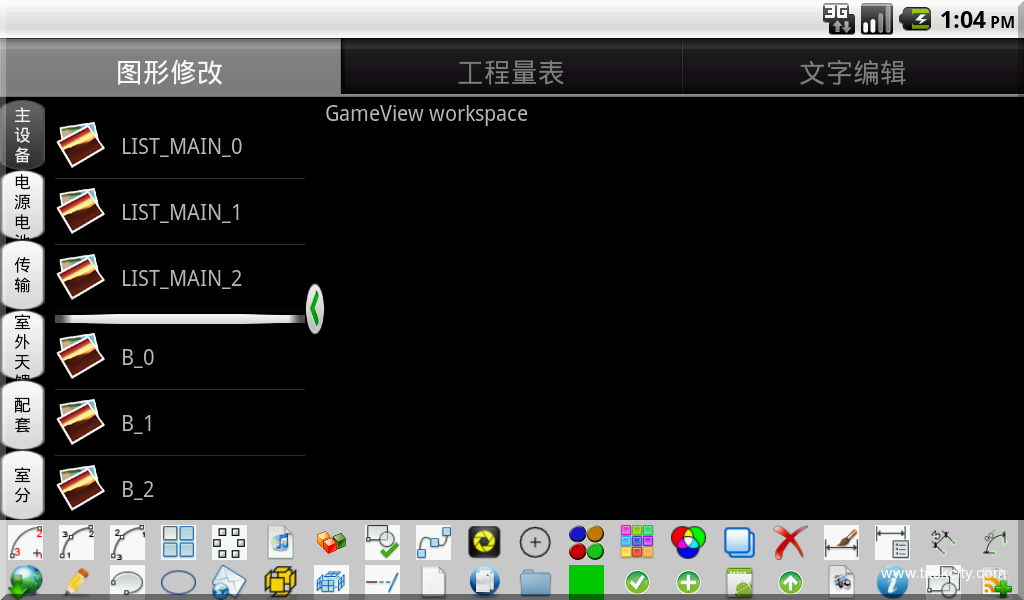Select the 配套 category button

tap(23, 415)
